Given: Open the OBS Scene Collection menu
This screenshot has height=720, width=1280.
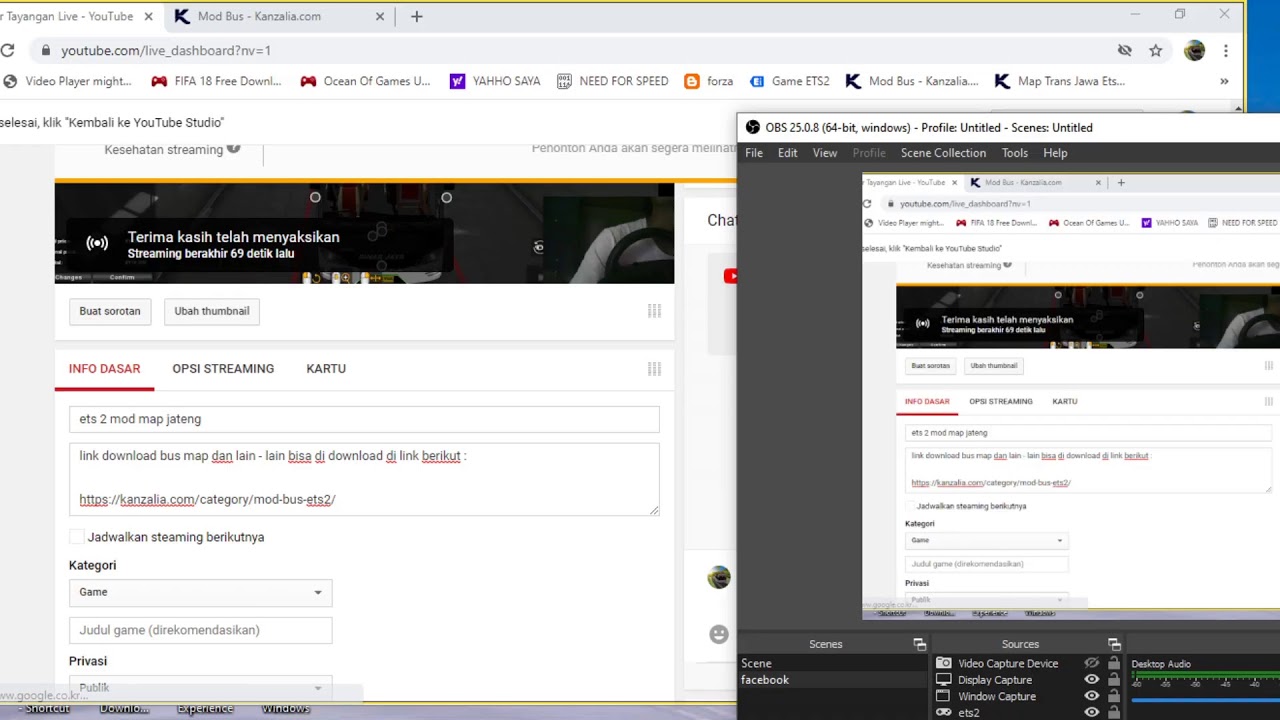Looking at the screenshot, I should coord(943,153).
